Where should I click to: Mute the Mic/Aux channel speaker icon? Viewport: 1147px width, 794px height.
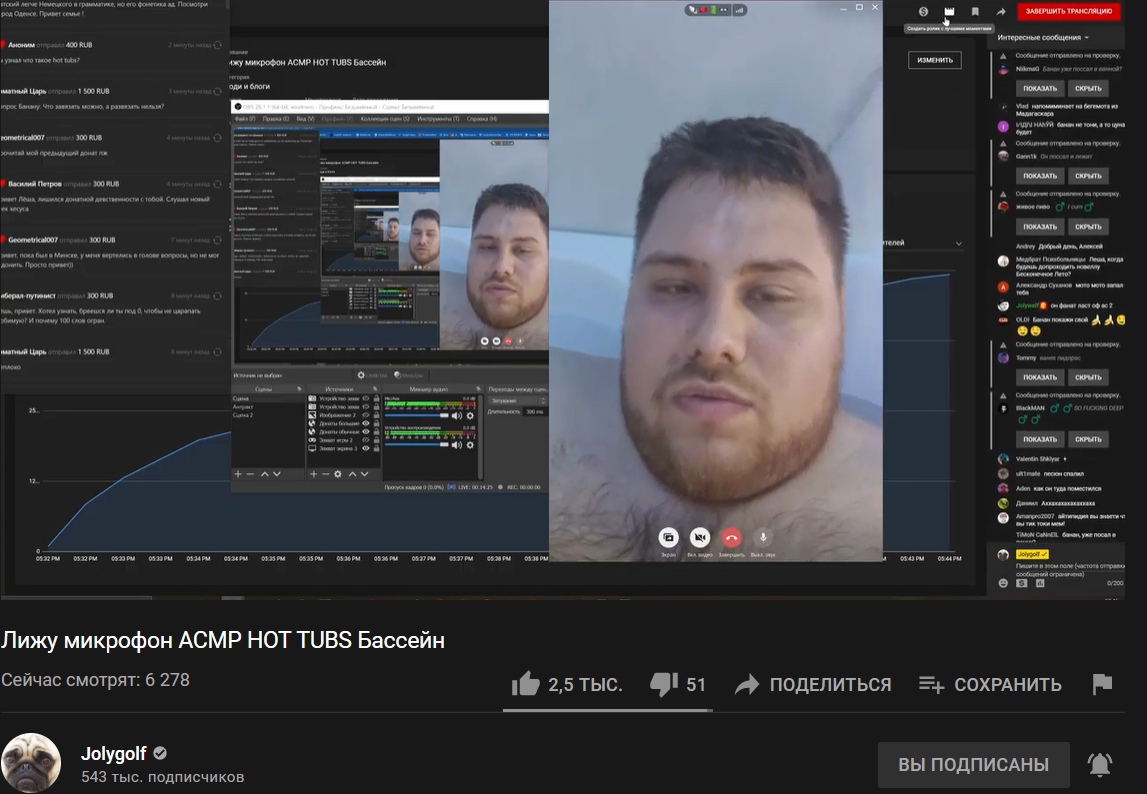pyautogui.click(x=456, y=416)
